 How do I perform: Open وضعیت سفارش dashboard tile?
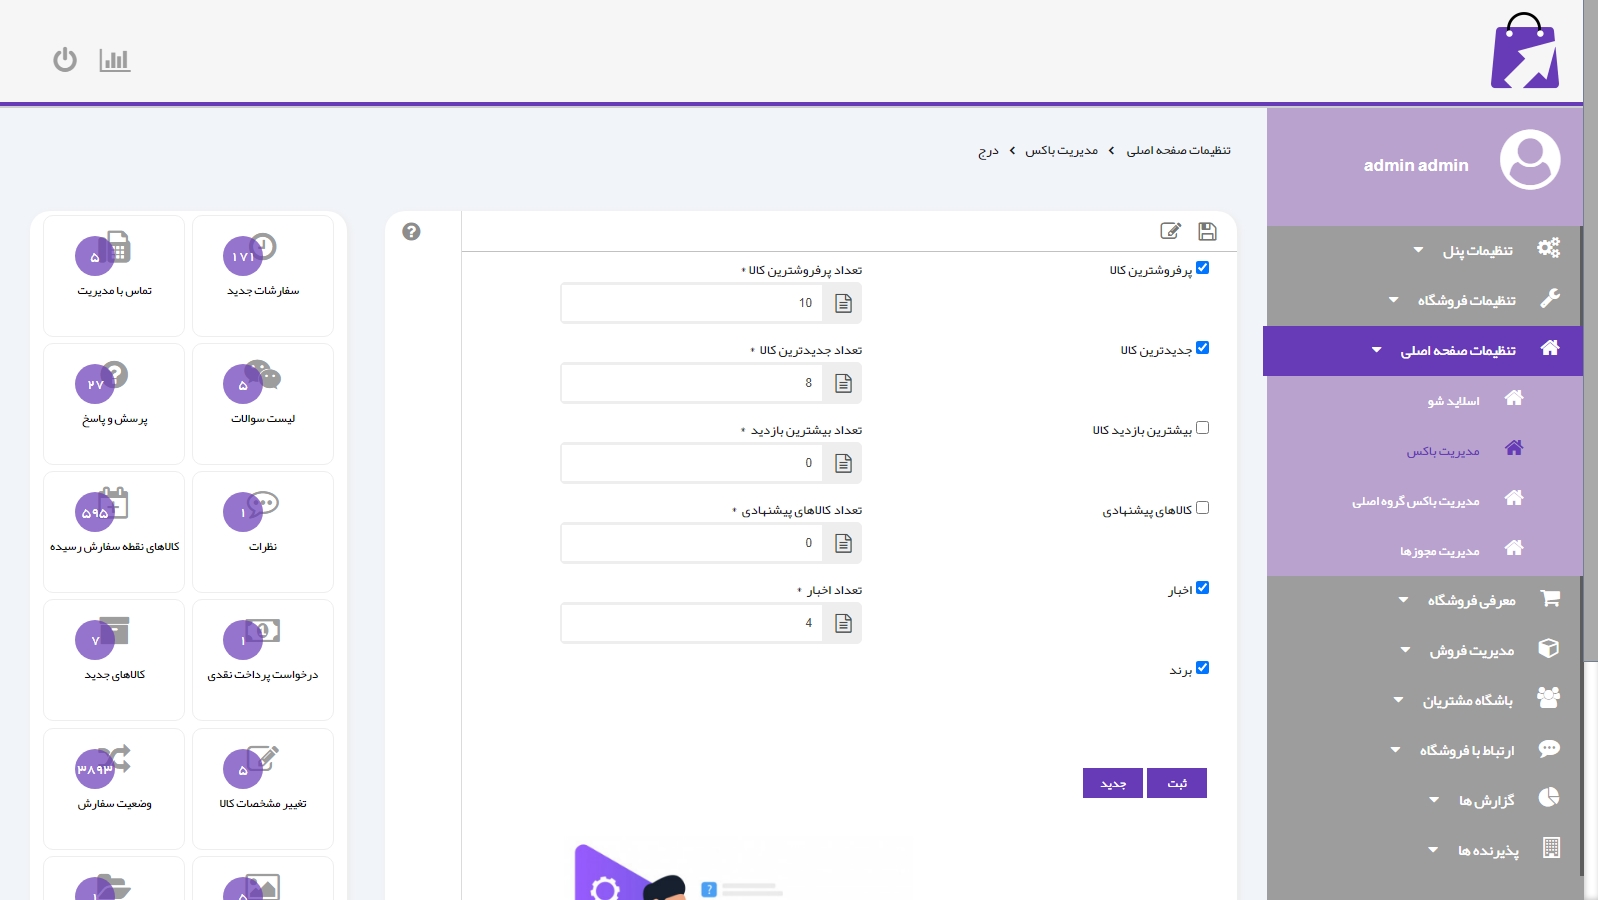click(114, 789)
